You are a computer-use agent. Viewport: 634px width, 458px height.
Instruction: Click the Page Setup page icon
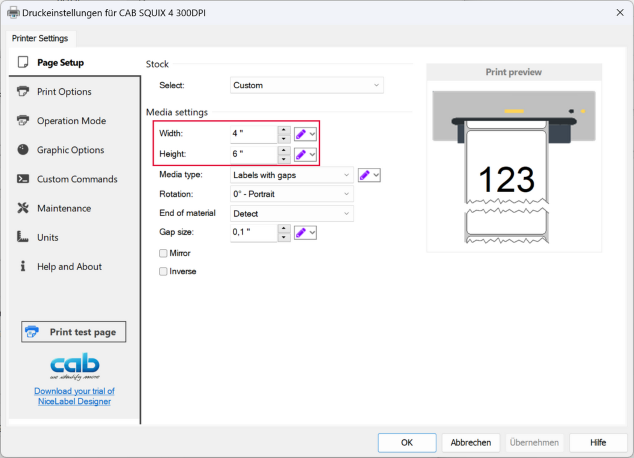coord(23,62)
